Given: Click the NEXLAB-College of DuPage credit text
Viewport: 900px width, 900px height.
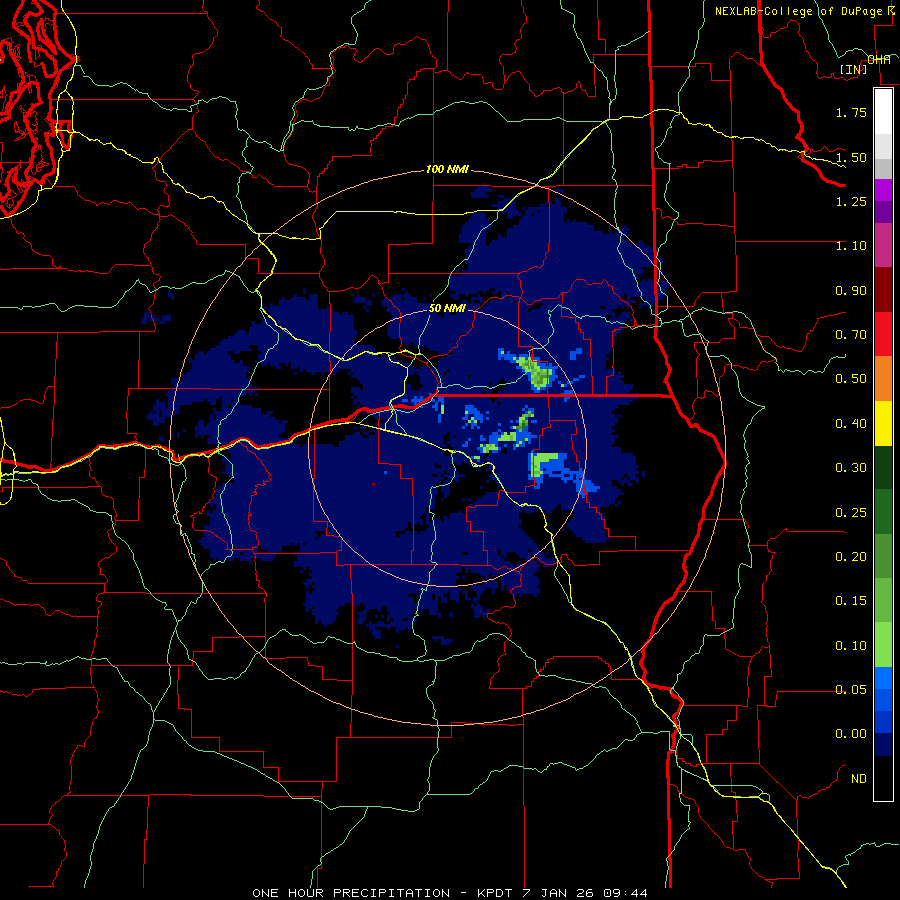Looking at the screenshot, I should (798, 11).
